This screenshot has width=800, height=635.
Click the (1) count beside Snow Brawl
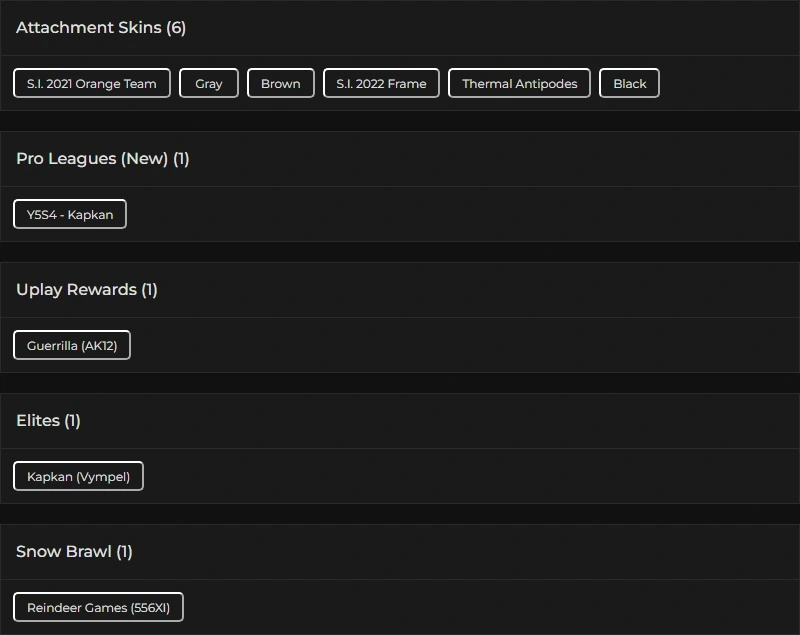pyautogui.click(x=124, y=552)
